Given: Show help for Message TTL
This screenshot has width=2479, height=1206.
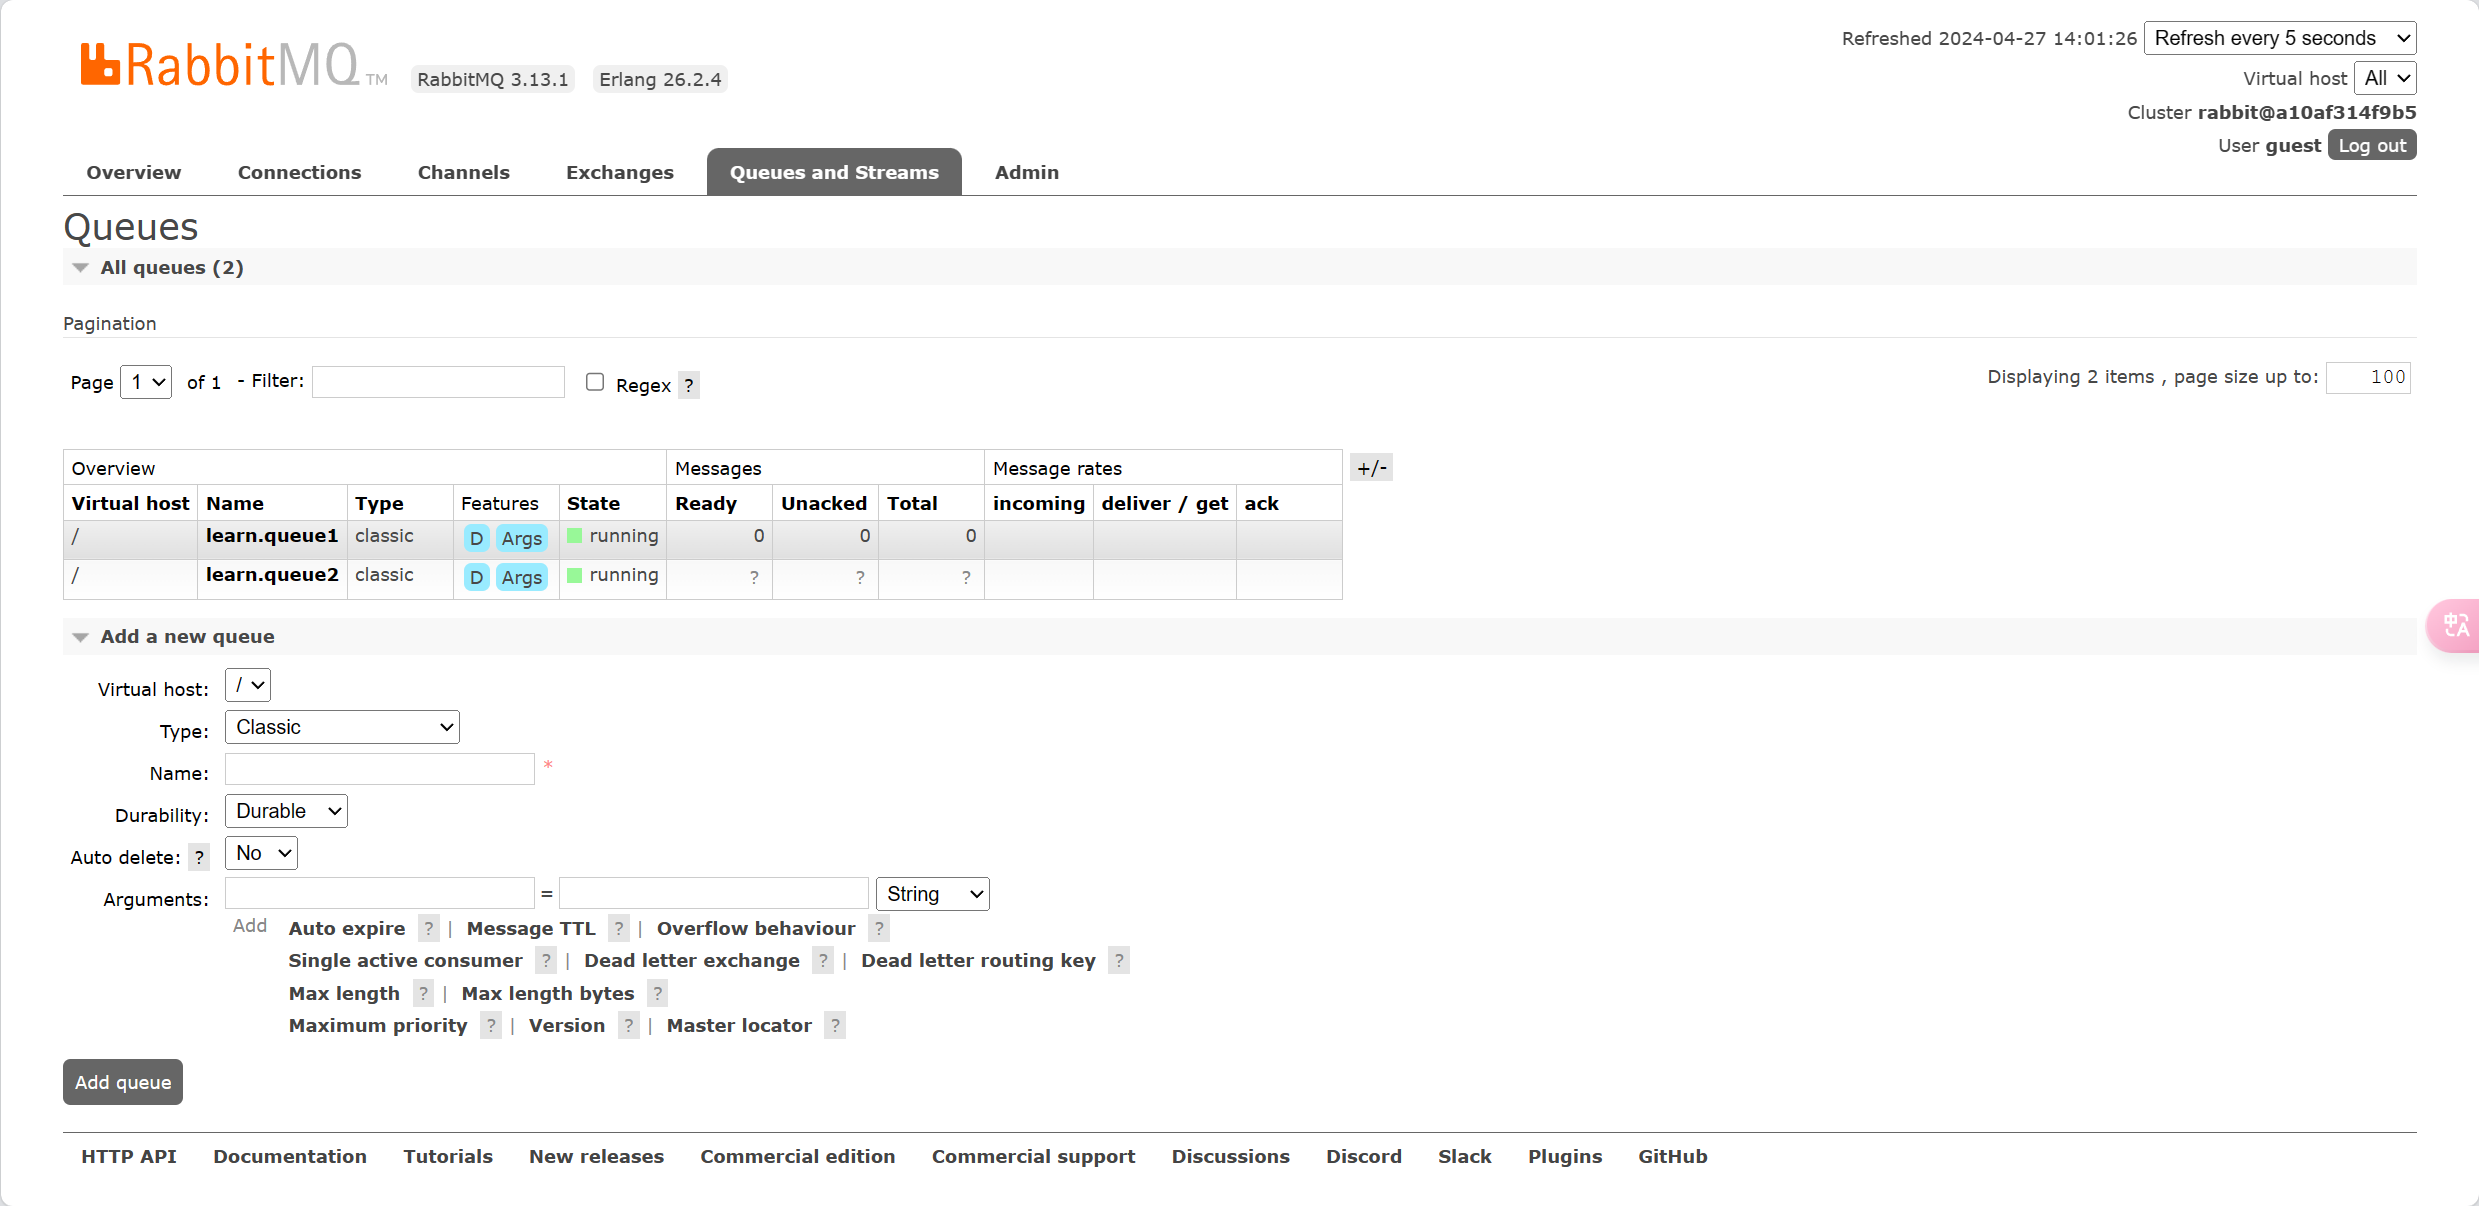Looking at the screenshot, I should coord(619,928).
